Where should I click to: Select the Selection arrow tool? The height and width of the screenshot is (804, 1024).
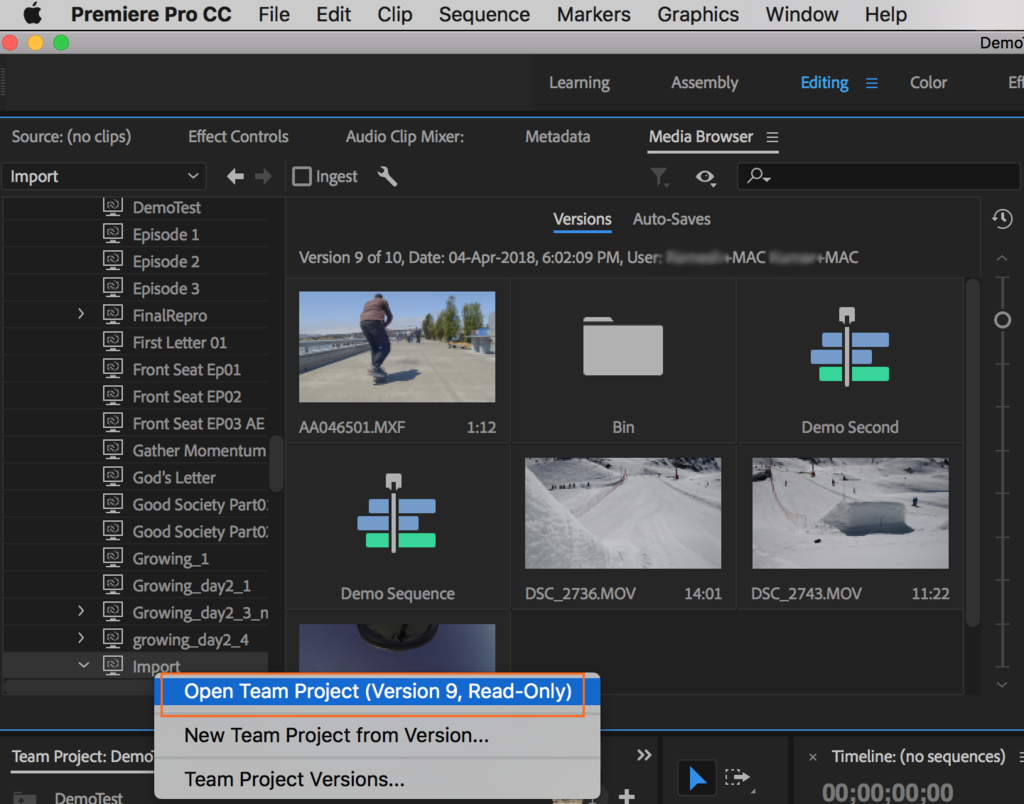click(x=697, y=778)
